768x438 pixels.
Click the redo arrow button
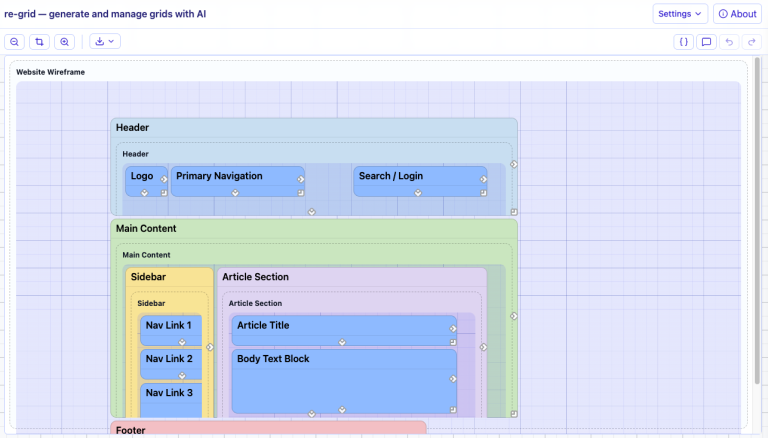(x=752, y=42)
